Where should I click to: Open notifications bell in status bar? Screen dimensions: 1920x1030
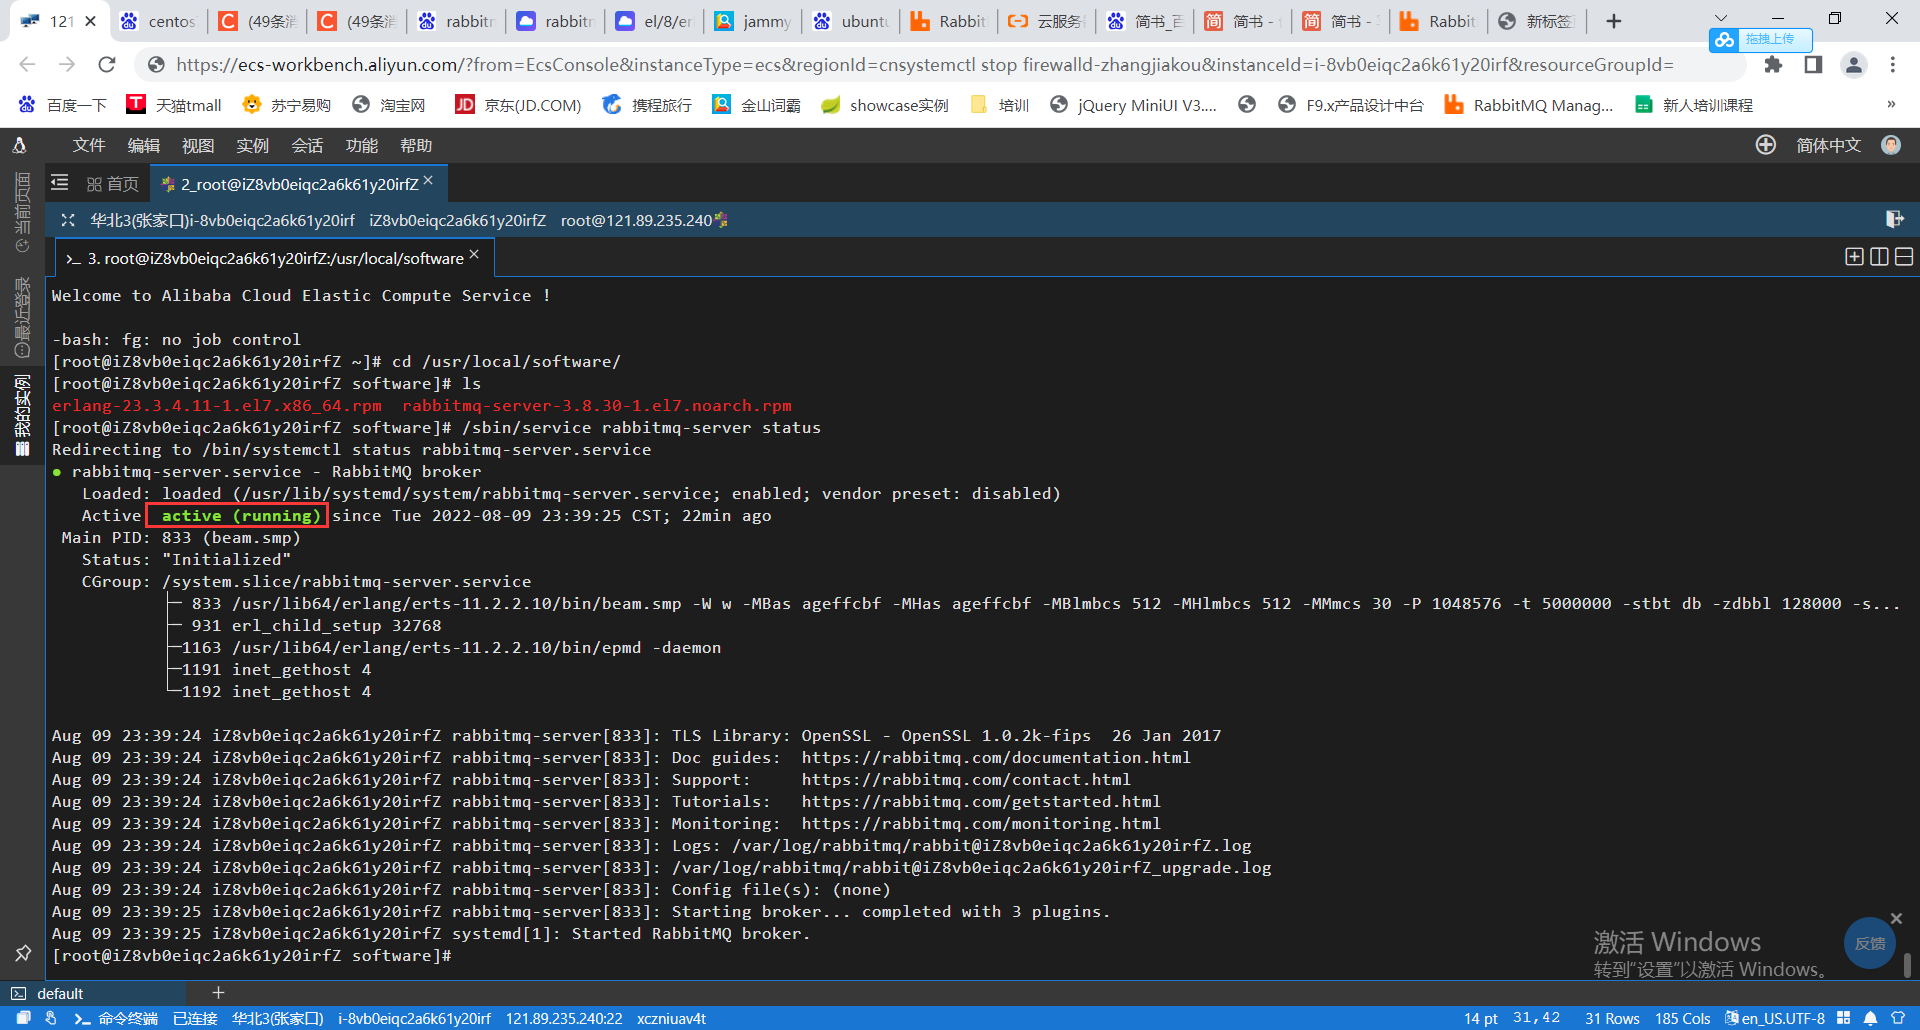(x=1870, y=1018)
